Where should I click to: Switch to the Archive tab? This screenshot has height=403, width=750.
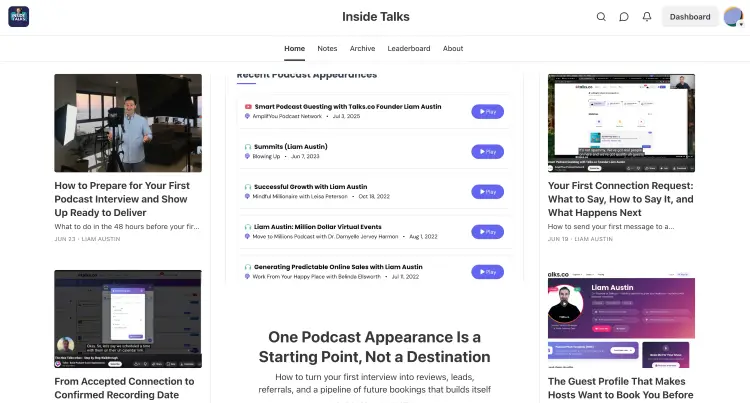point(362,48)
